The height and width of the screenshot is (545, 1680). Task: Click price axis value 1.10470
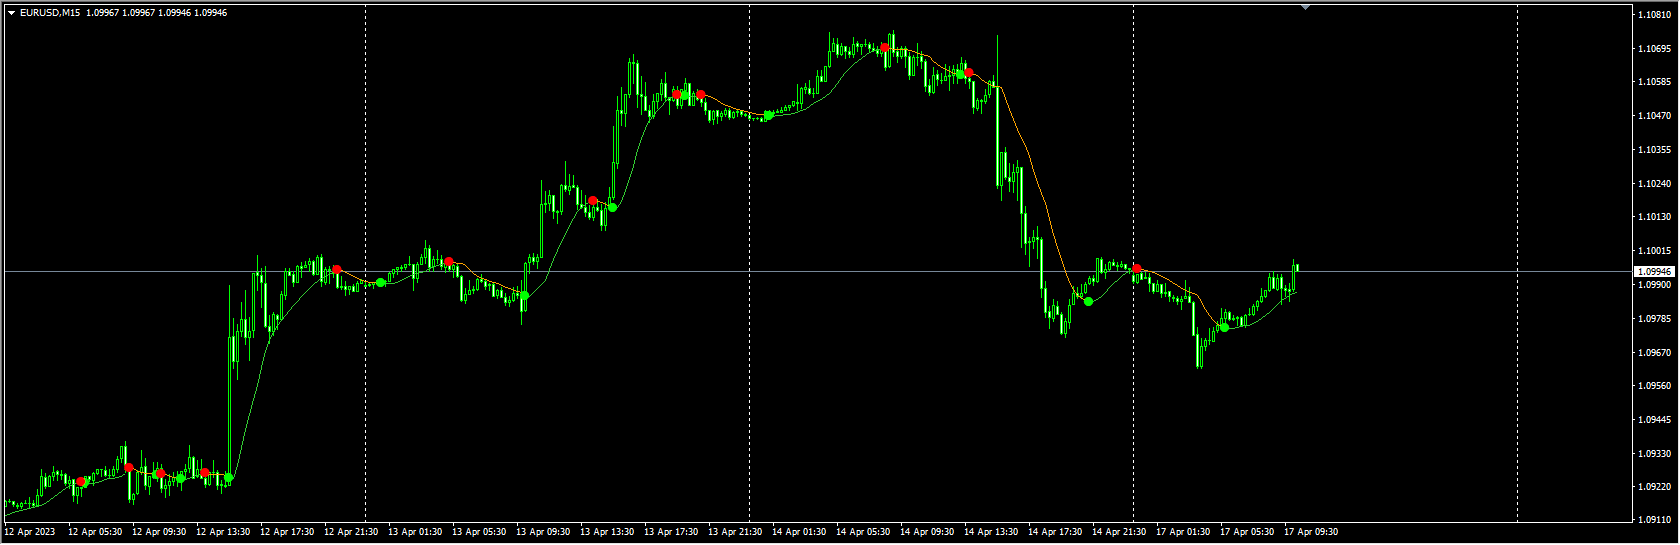pos(1655,116)
